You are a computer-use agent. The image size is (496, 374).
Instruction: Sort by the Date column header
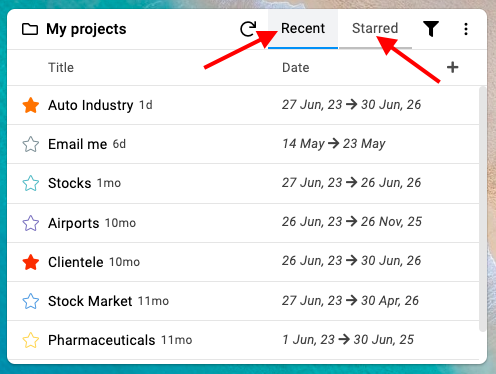click(x=295, y=67)
